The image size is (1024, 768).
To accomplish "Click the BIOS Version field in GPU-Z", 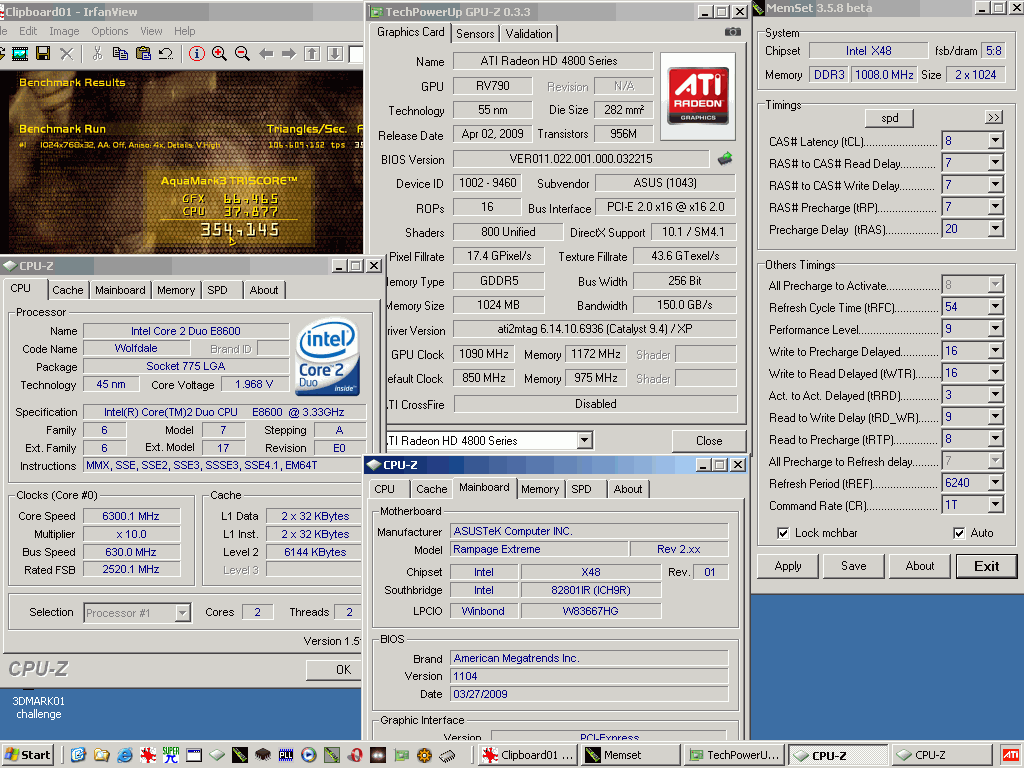I will 581,159.
